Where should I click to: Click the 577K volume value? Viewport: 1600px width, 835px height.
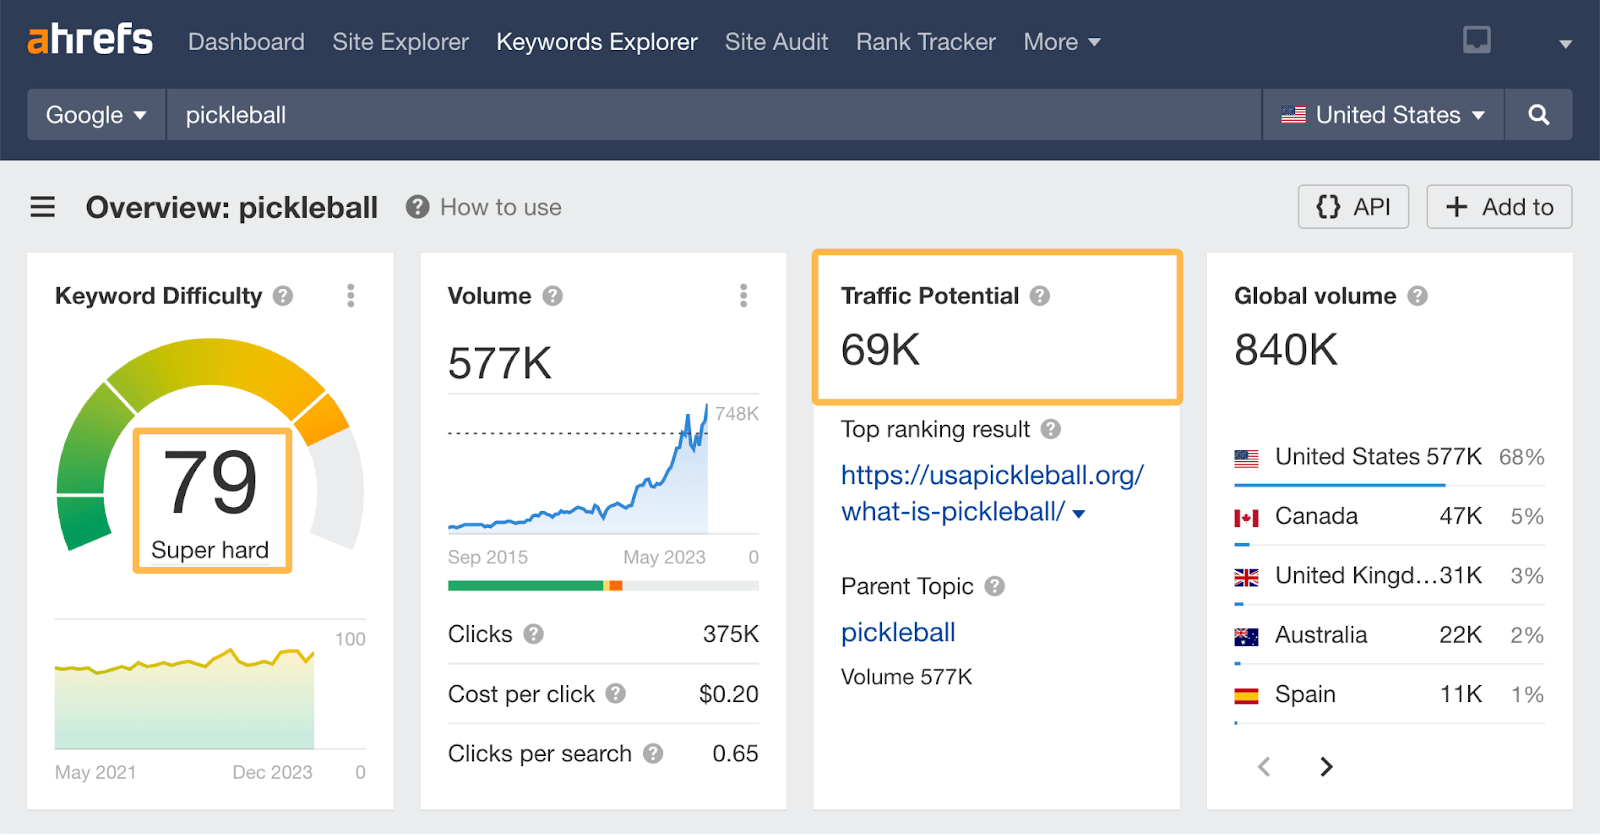(500, 363)
